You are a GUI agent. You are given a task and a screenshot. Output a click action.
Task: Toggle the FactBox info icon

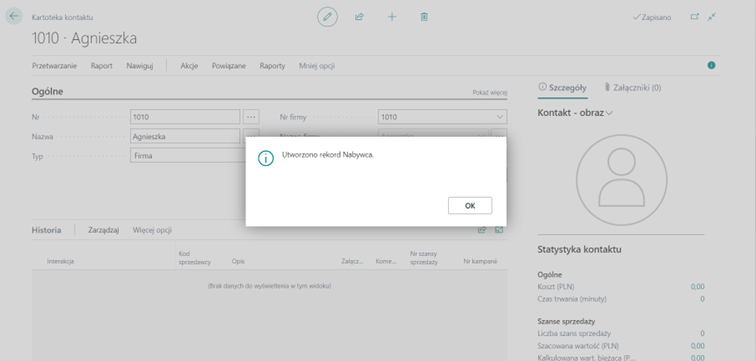(x=711, y=66)
